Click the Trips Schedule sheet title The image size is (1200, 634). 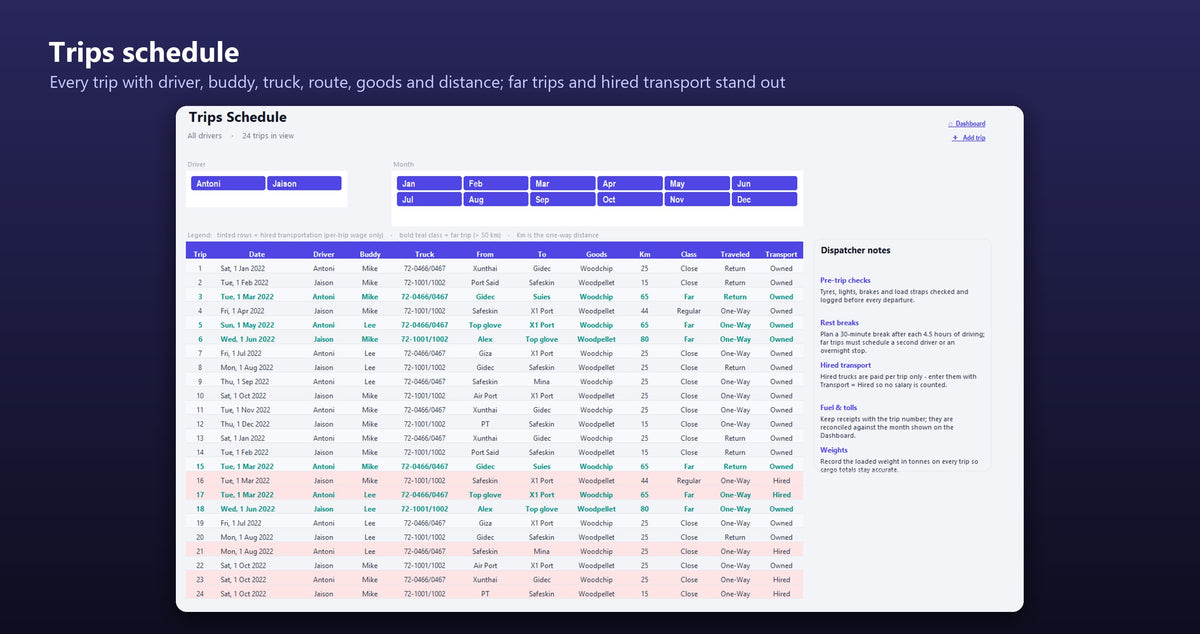click(x=238, y=118)
